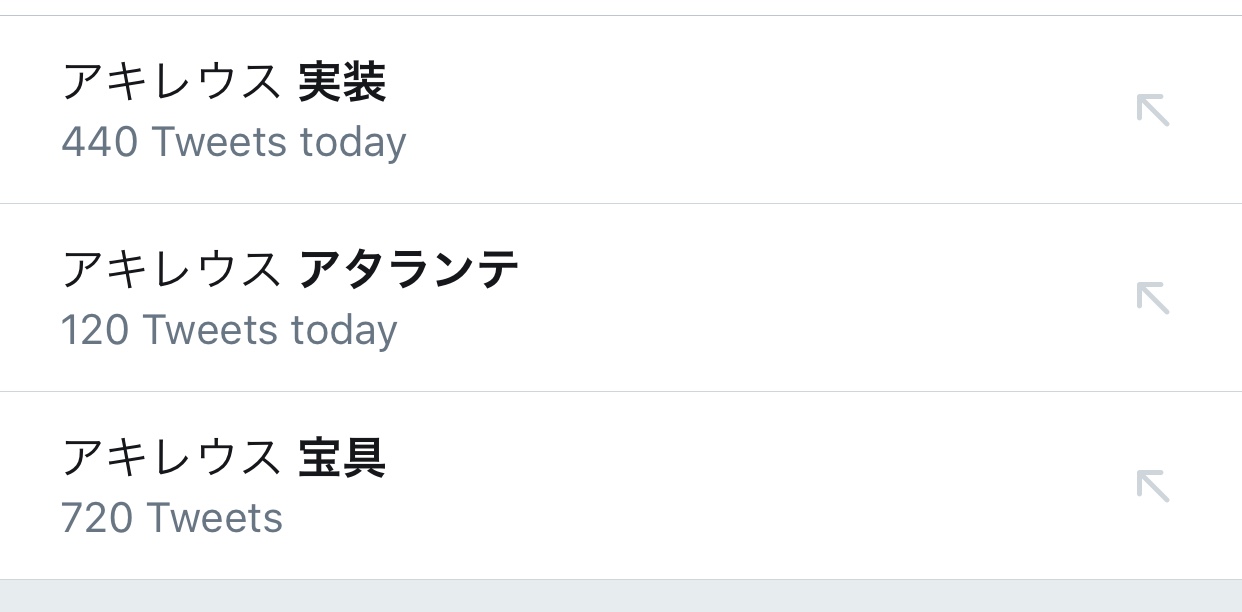
Task: Select the アキレウス 宝具 search suggestion
Action: [224, 460]
